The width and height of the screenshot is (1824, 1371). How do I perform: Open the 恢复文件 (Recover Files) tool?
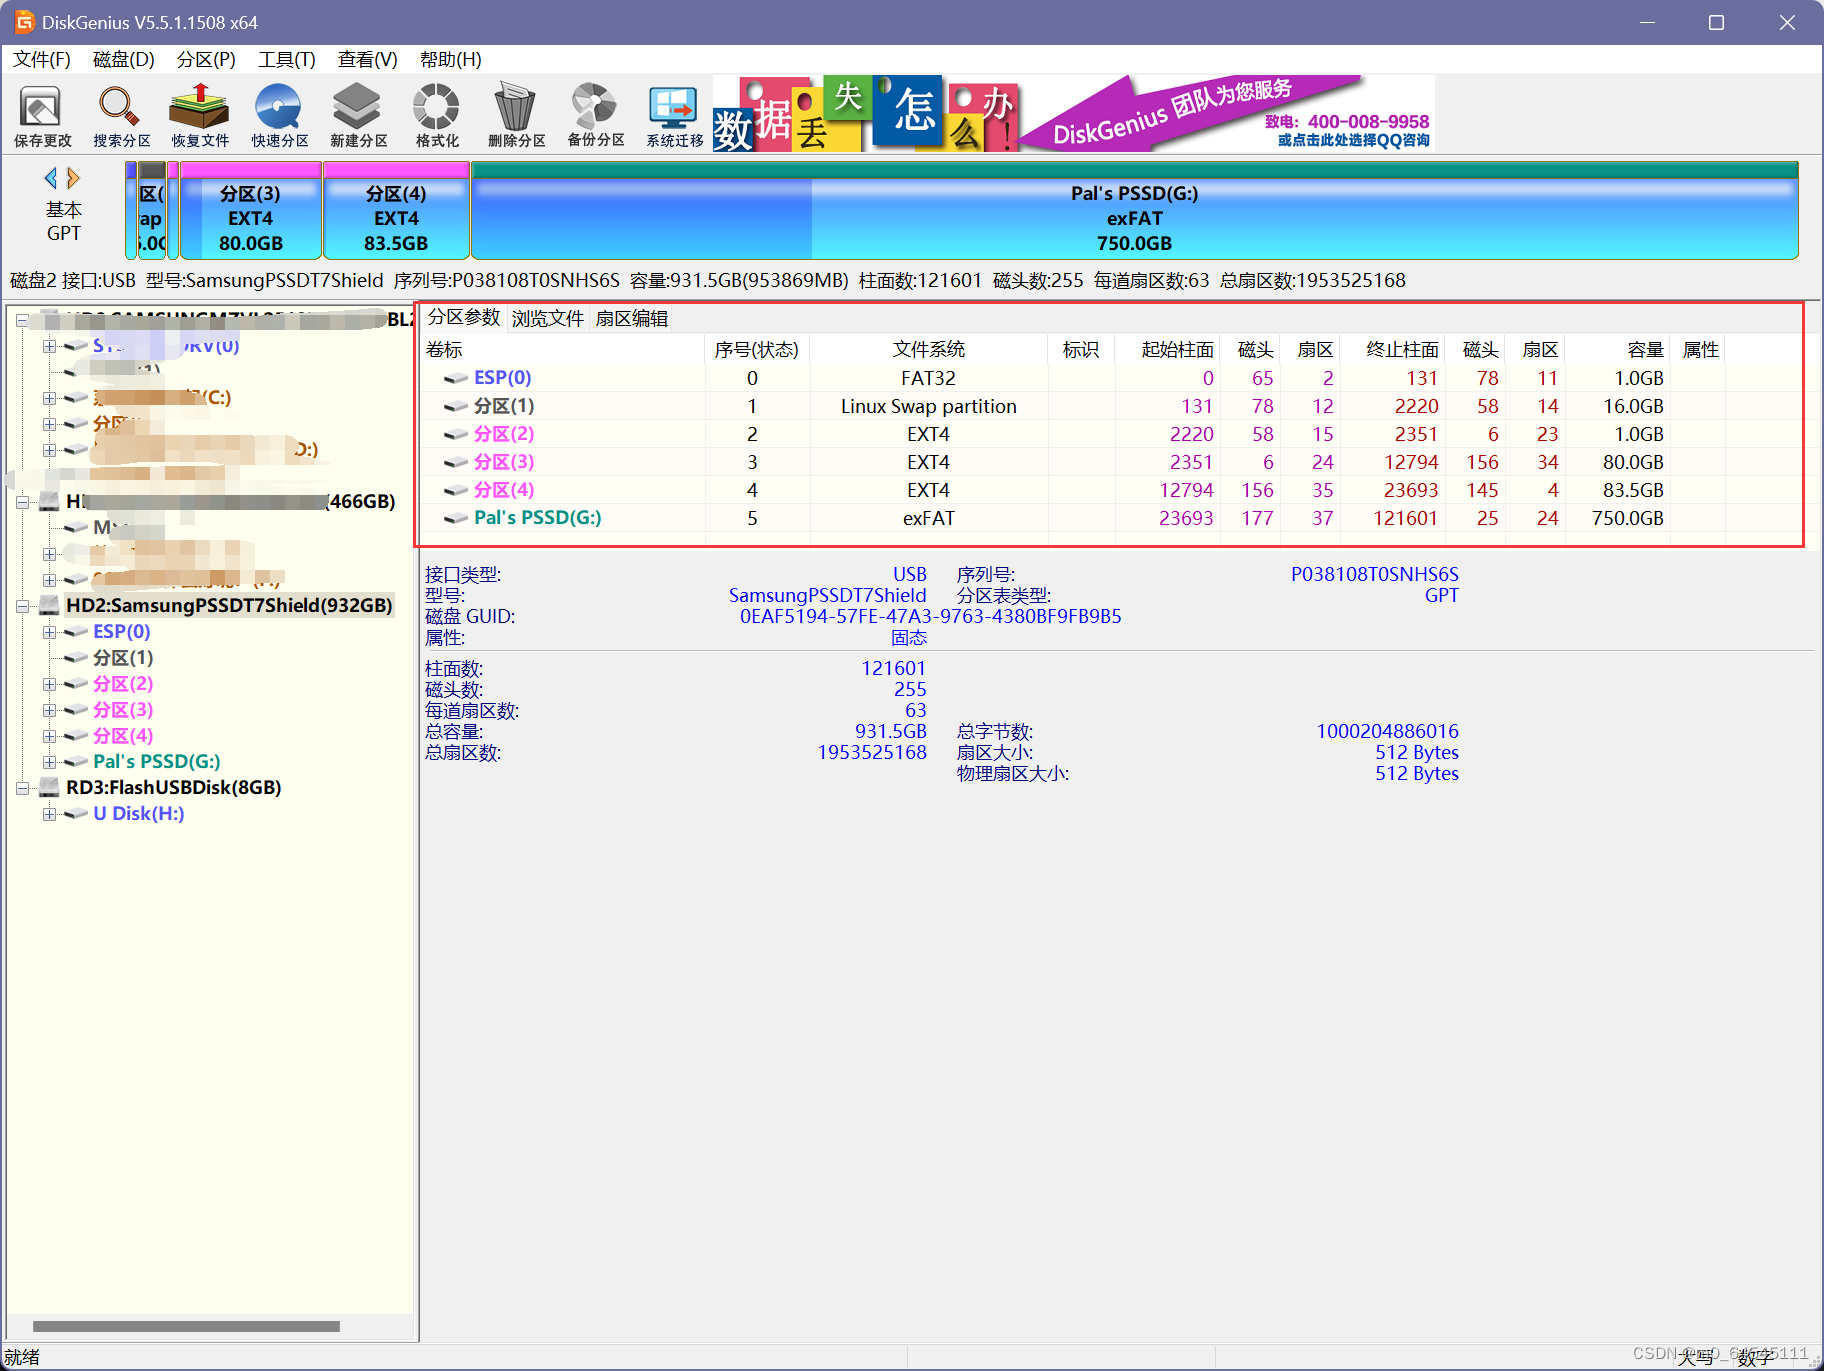[x=199, y=113]
